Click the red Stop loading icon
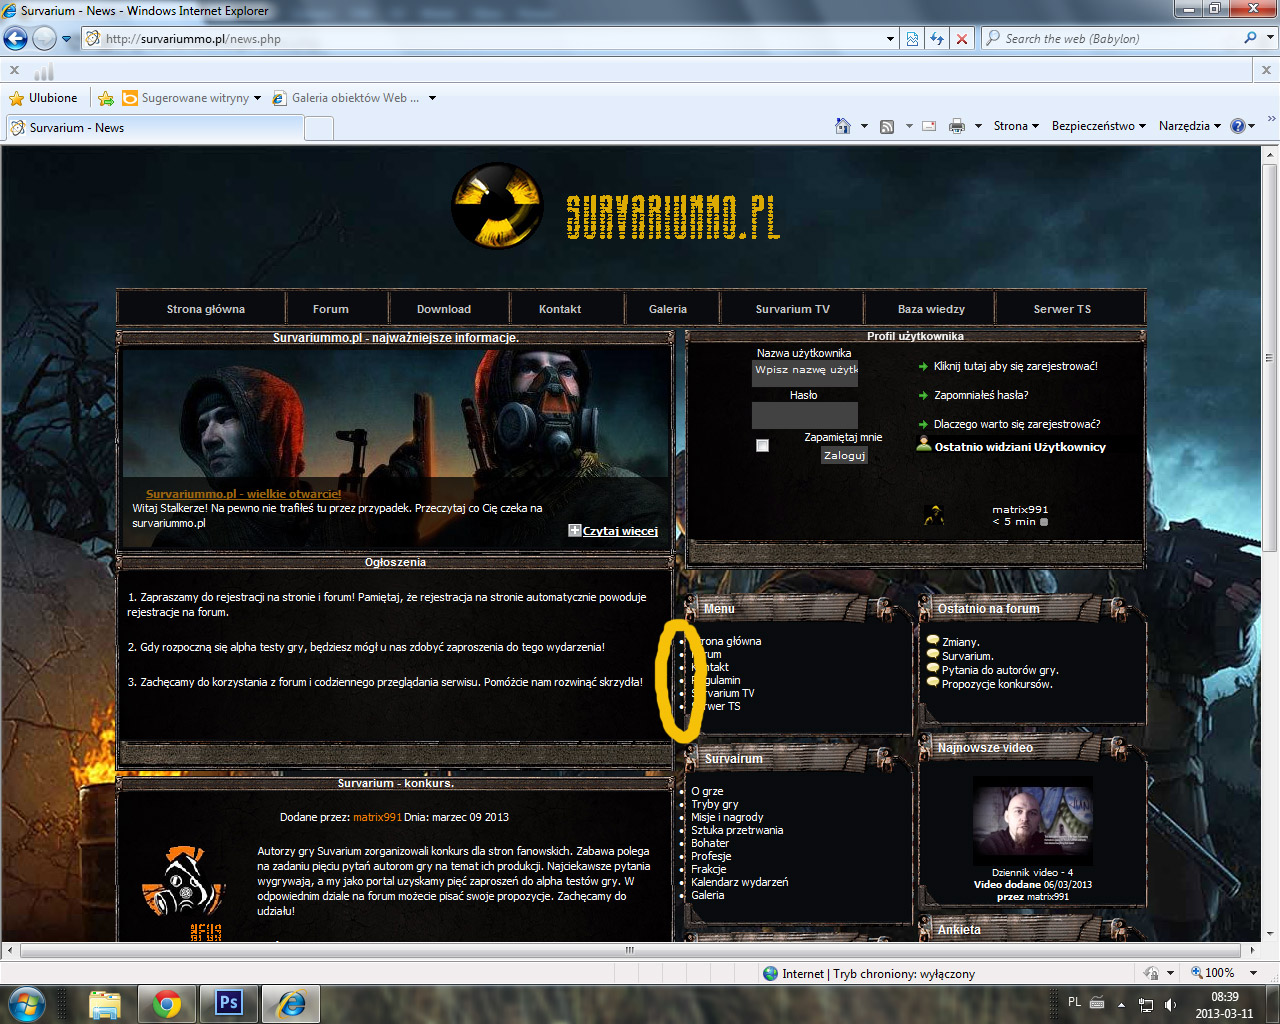Viewport: 1280px width, 1024px height. (961, 39)
